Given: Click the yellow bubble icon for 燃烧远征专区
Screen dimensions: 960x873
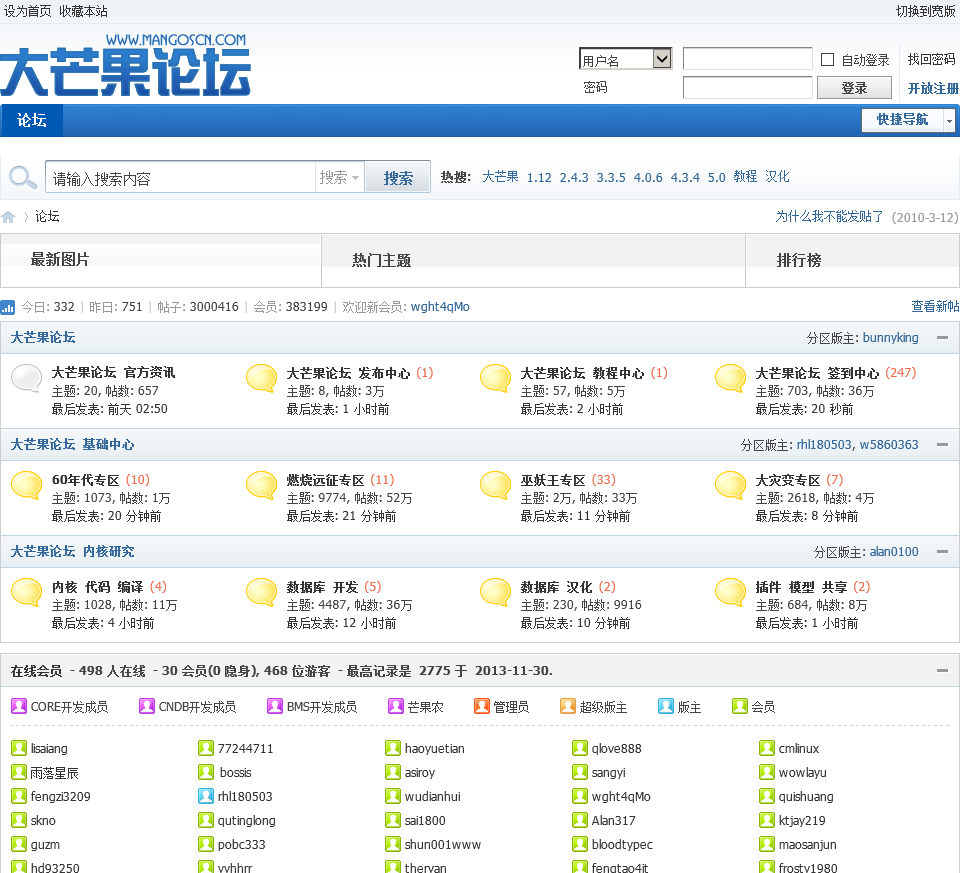Looking at the screenshot, I should 261,485.
